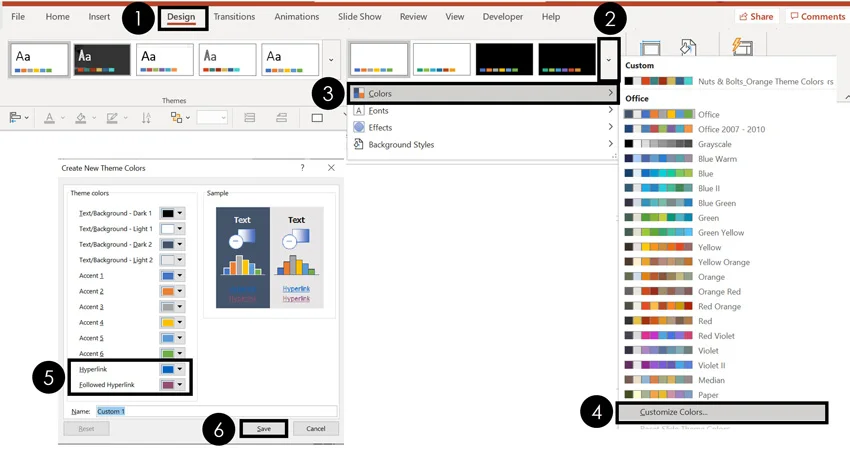850x453 pixels.
Task: Close the Create New Theme Colors dialog
Action: [331, 168]
